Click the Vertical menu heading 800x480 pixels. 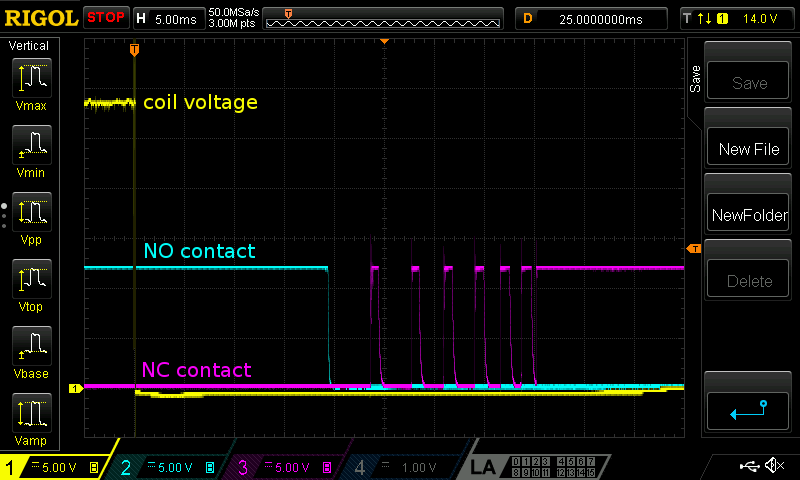point(29,46)
